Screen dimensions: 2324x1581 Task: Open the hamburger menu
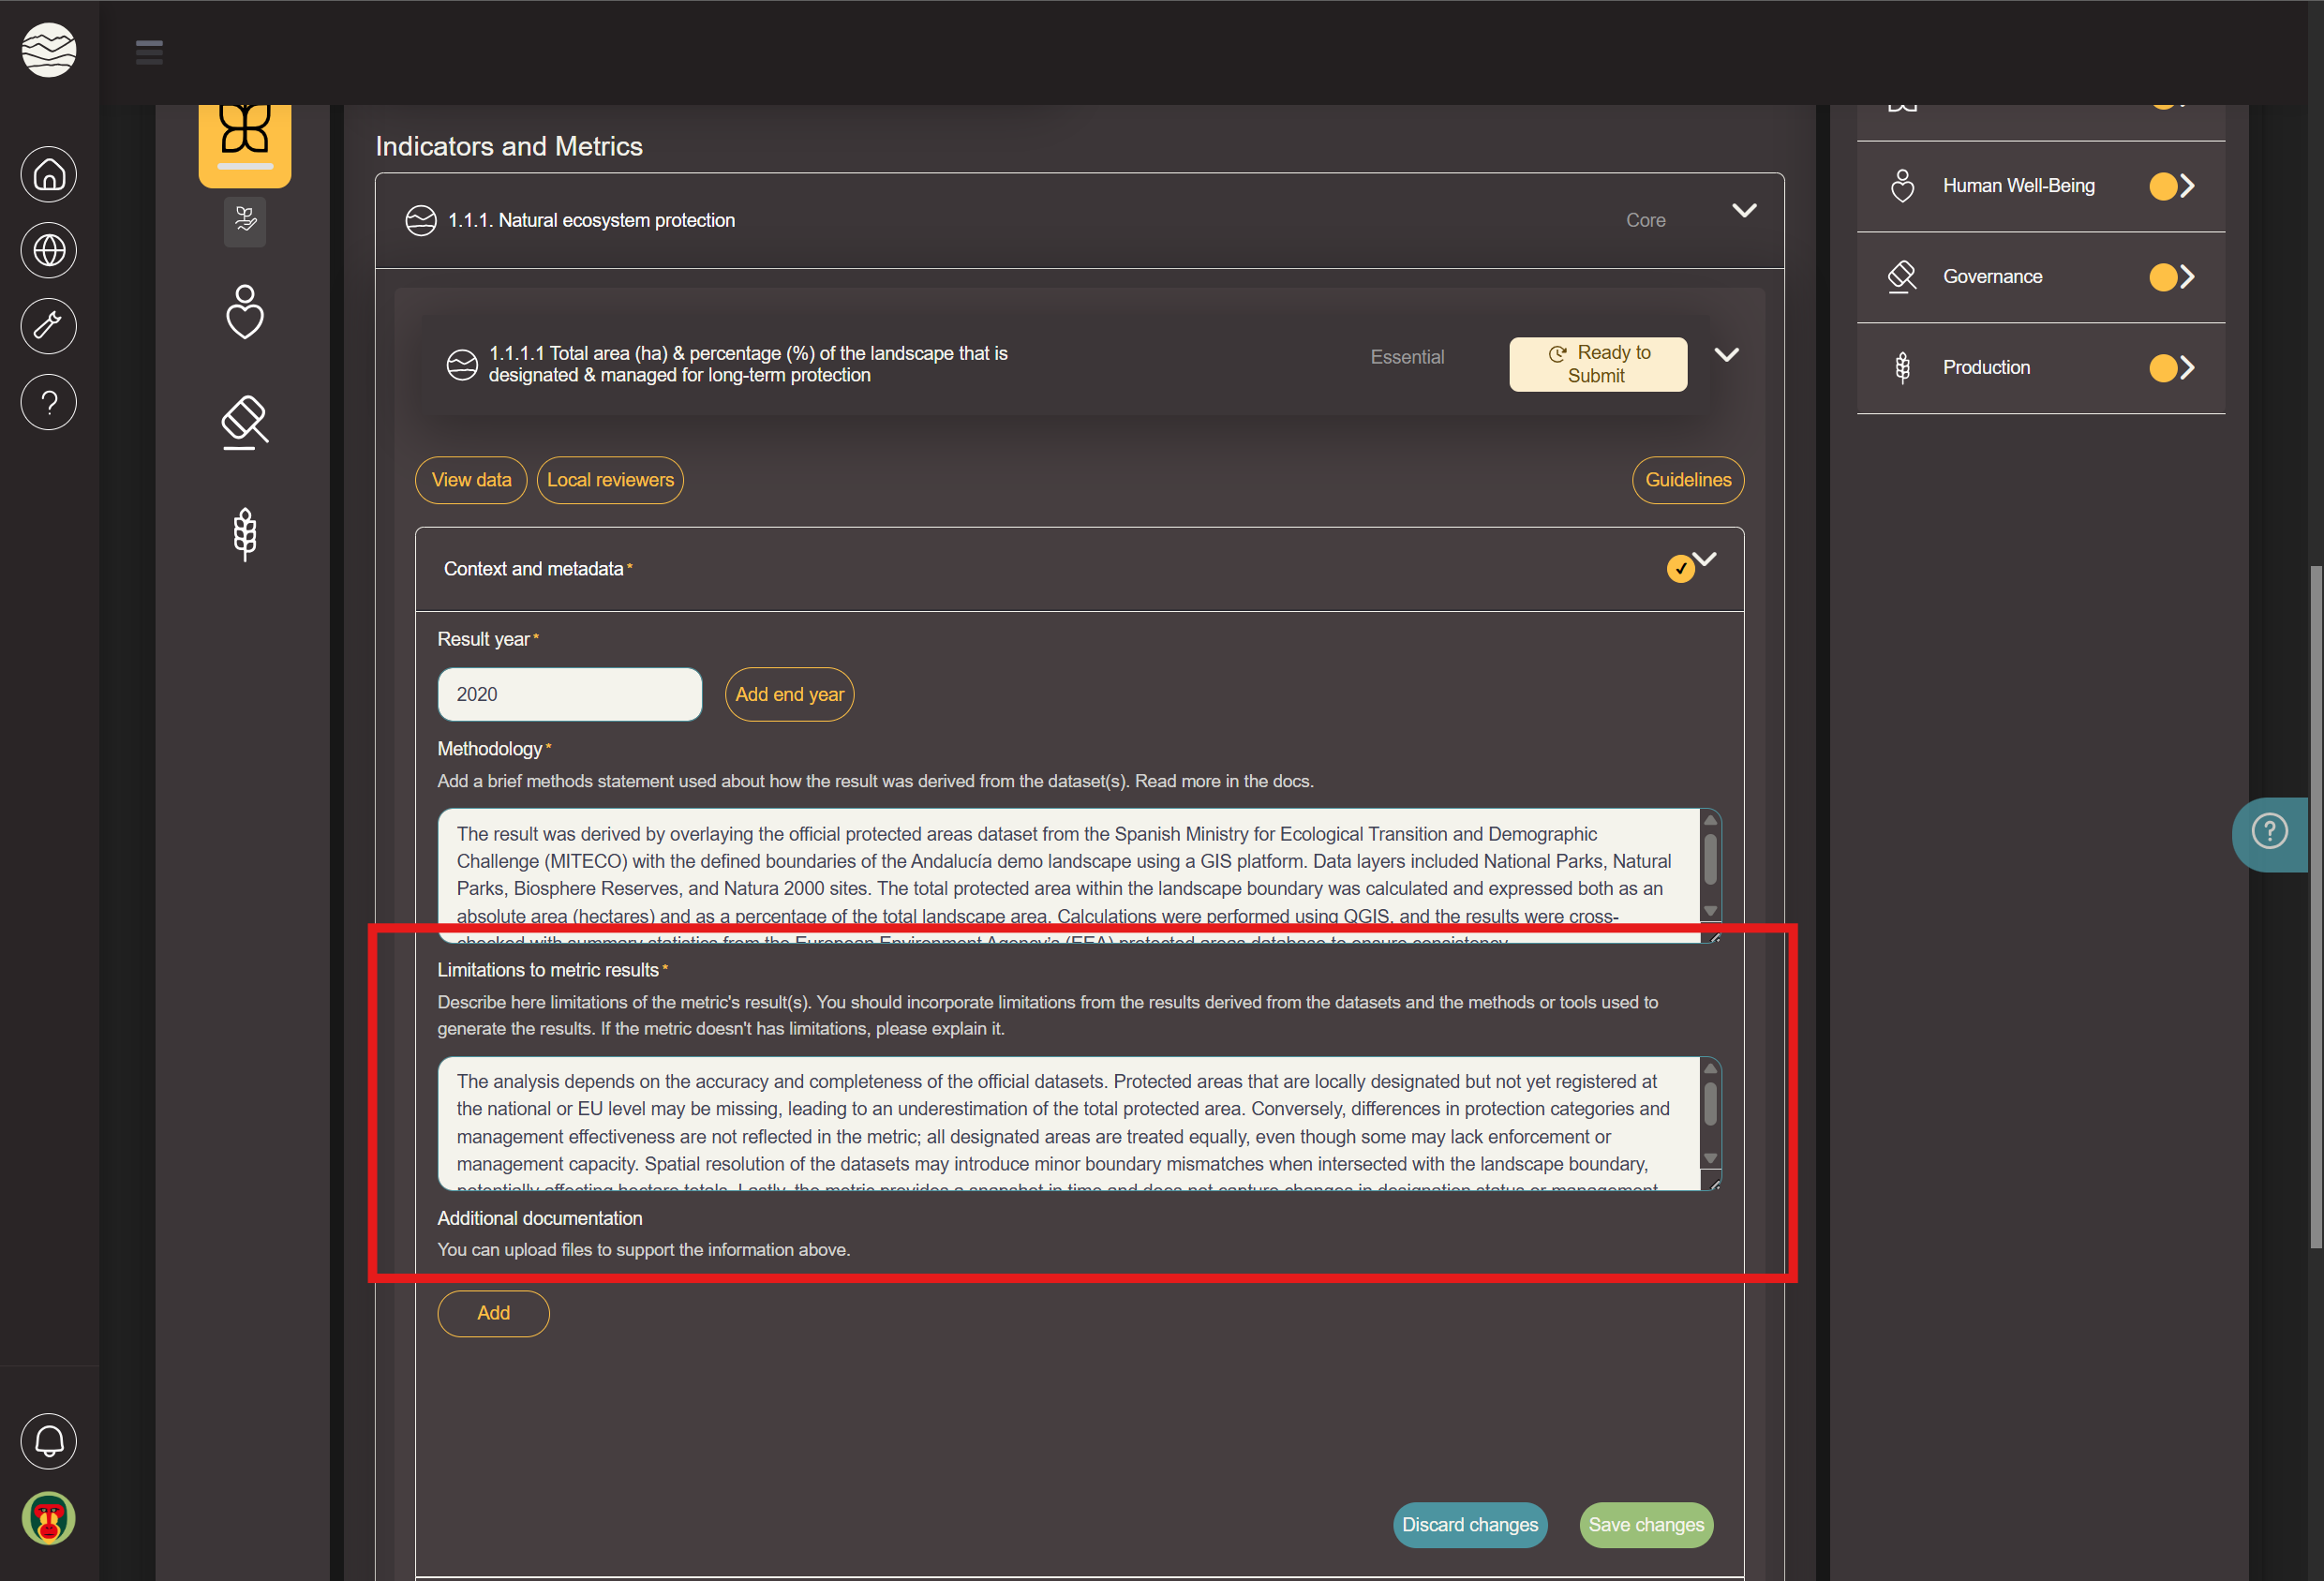pos(149,52)
